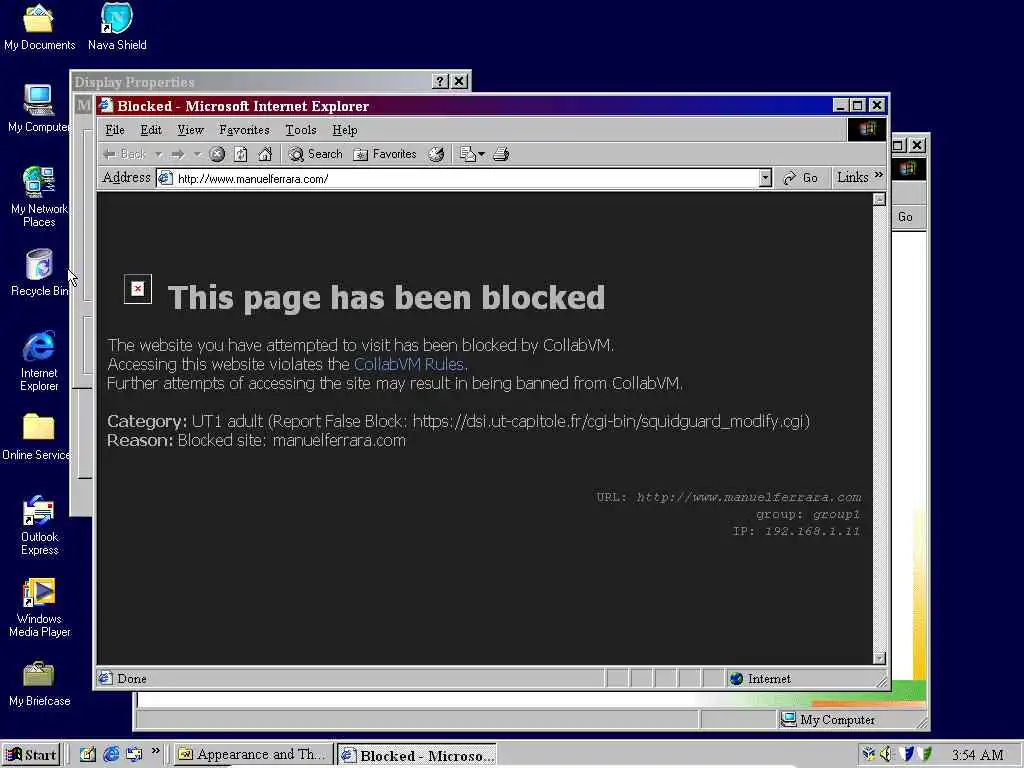Open the Help menu
The image size is (1024, 768).
point(345,130)
